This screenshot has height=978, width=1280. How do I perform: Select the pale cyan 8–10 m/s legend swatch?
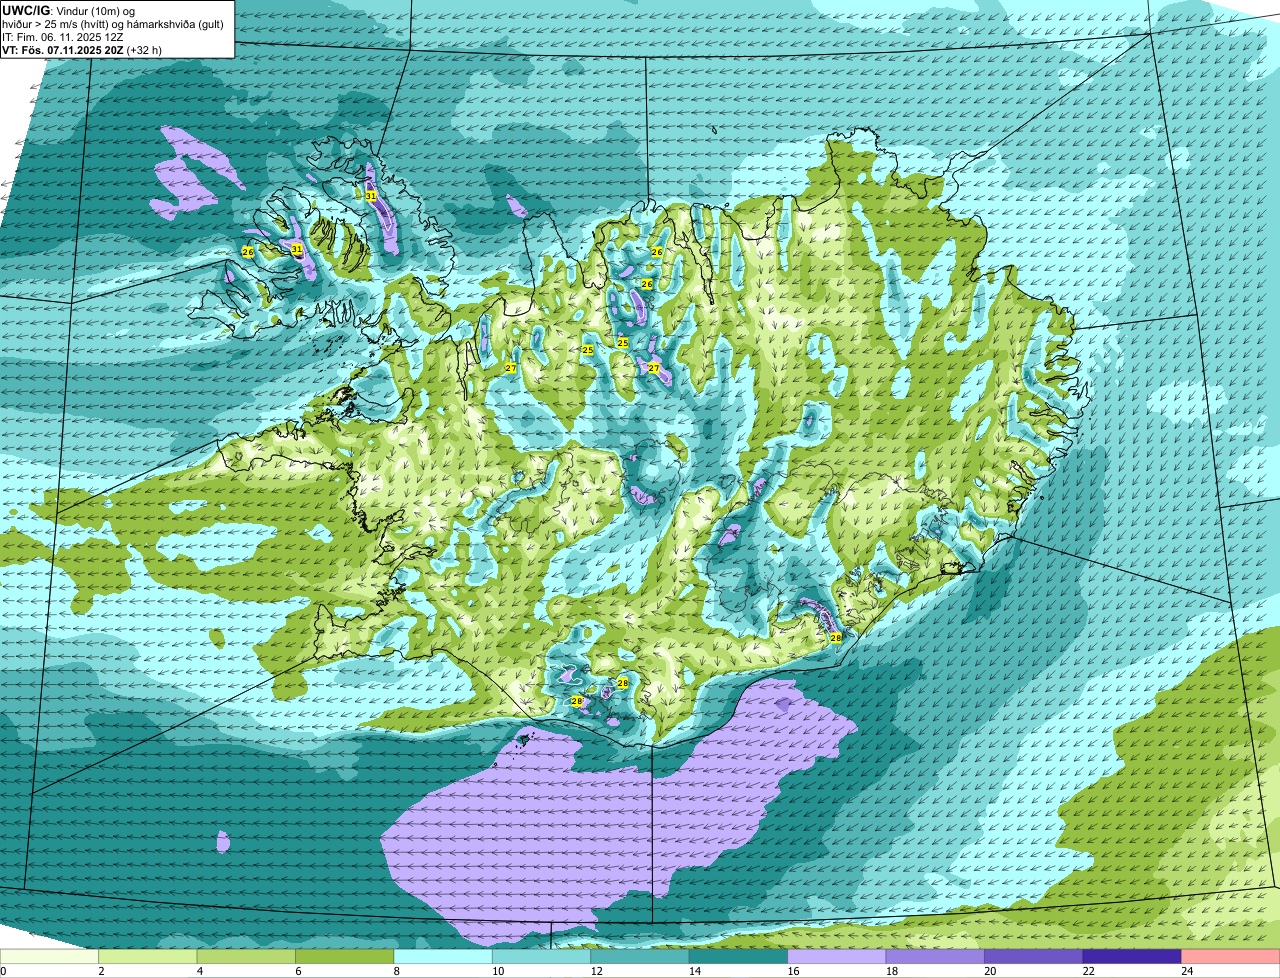[444, 956]
